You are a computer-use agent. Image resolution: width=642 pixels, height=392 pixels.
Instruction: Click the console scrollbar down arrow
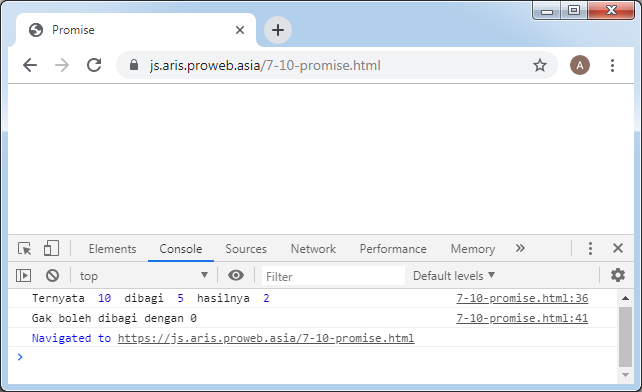pyautogui.click(x=625, y=375)
